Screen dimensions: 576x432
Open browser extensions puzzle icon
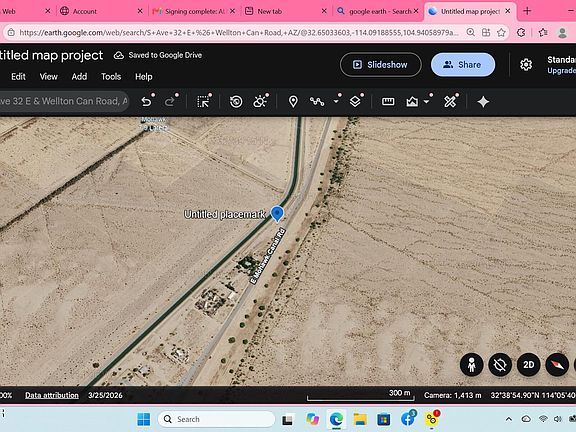point(521,33)
